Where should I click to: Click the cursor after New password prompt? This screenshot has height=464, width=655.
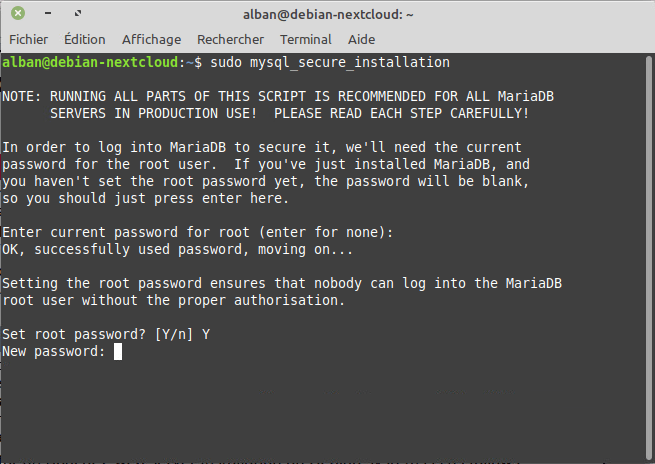(118, 352)
